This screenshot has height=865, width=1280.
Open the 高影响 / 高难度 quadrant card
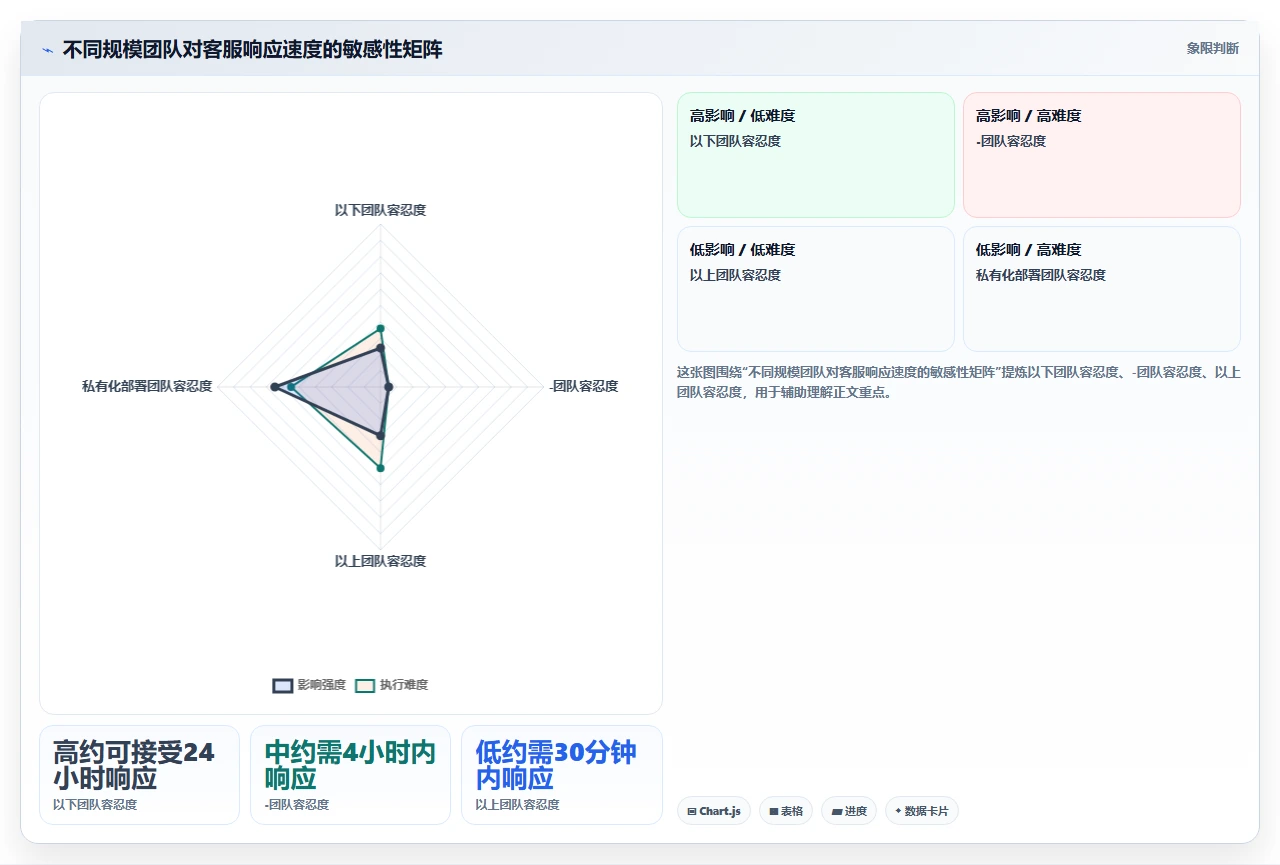pyautogui.click(x=1102, y=155)
